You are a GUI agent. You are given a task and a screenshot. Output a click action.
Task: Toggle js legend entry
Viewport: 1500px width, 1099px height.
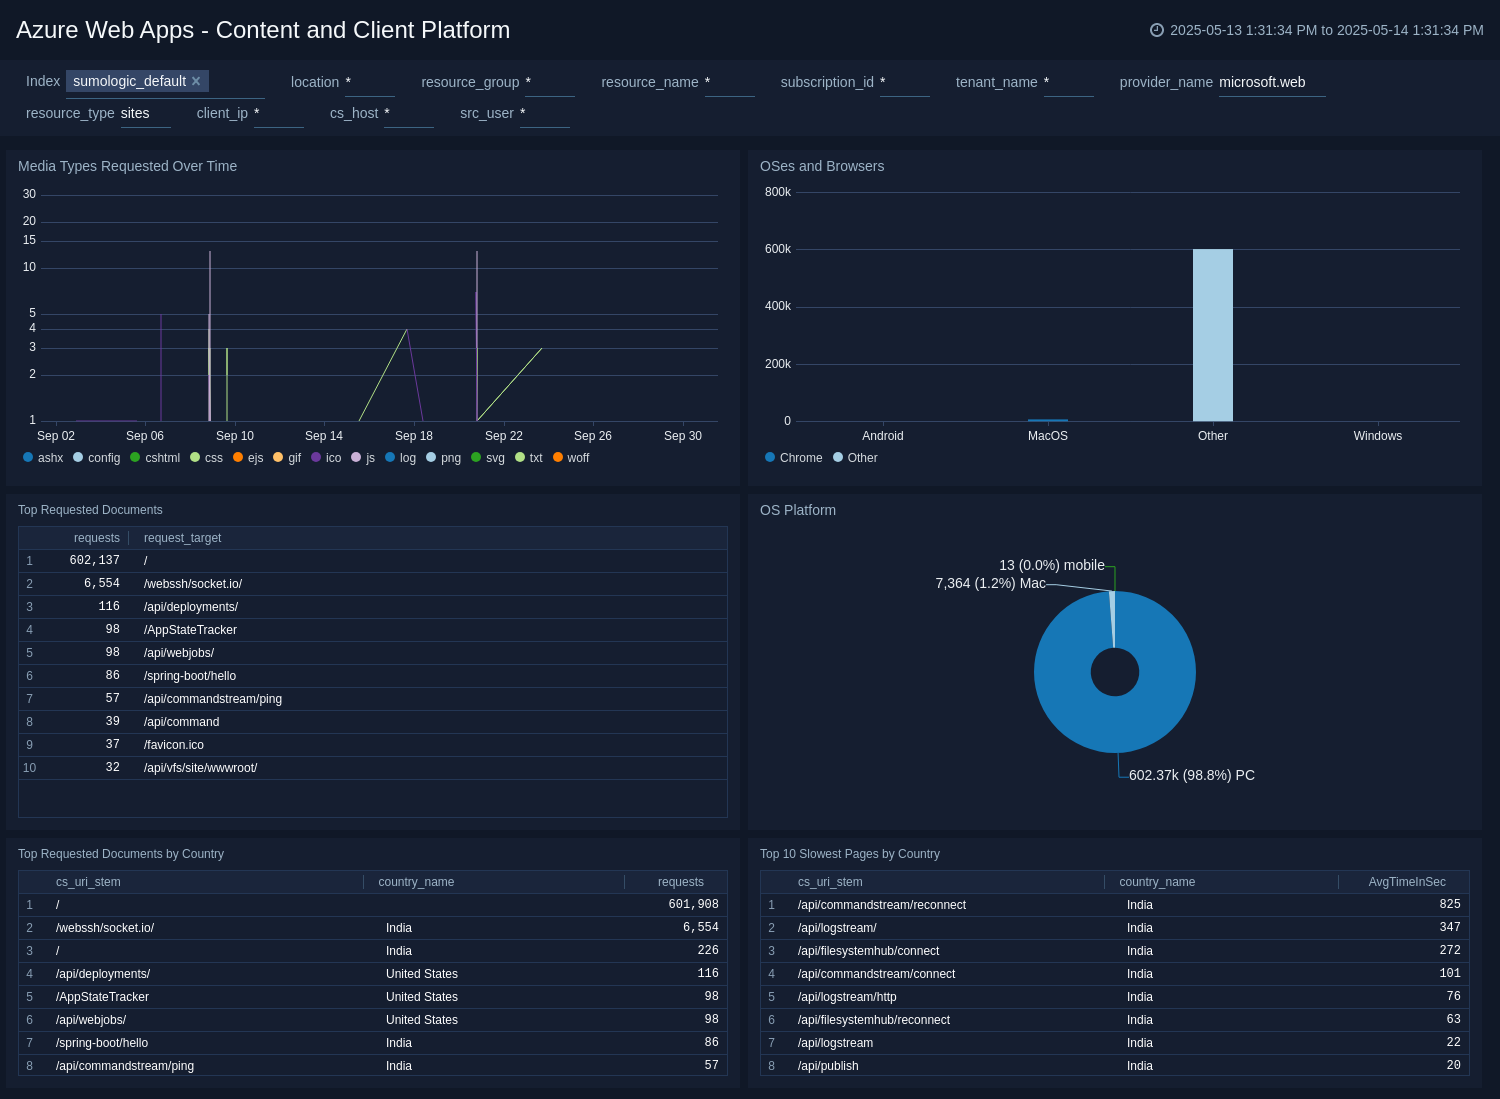pos(363,458)
